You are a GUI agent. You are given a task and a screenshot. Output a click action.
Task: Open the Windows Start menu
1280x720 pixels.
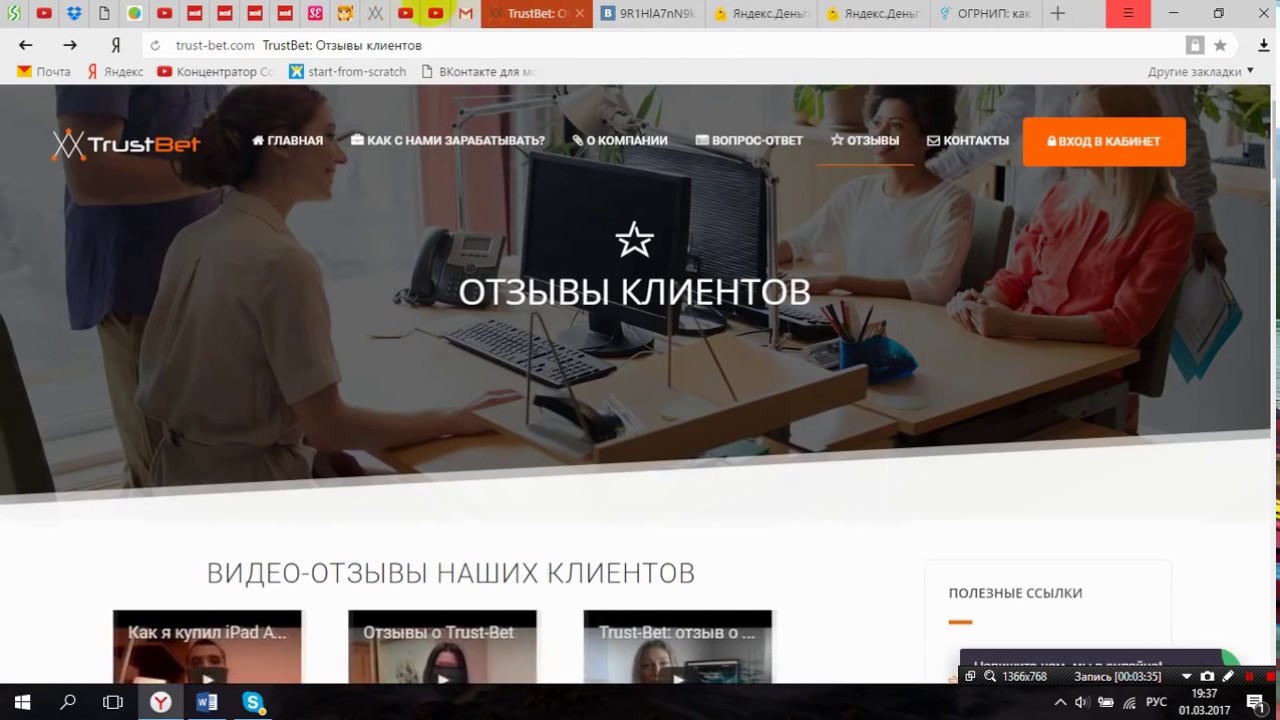coord(22,702)
